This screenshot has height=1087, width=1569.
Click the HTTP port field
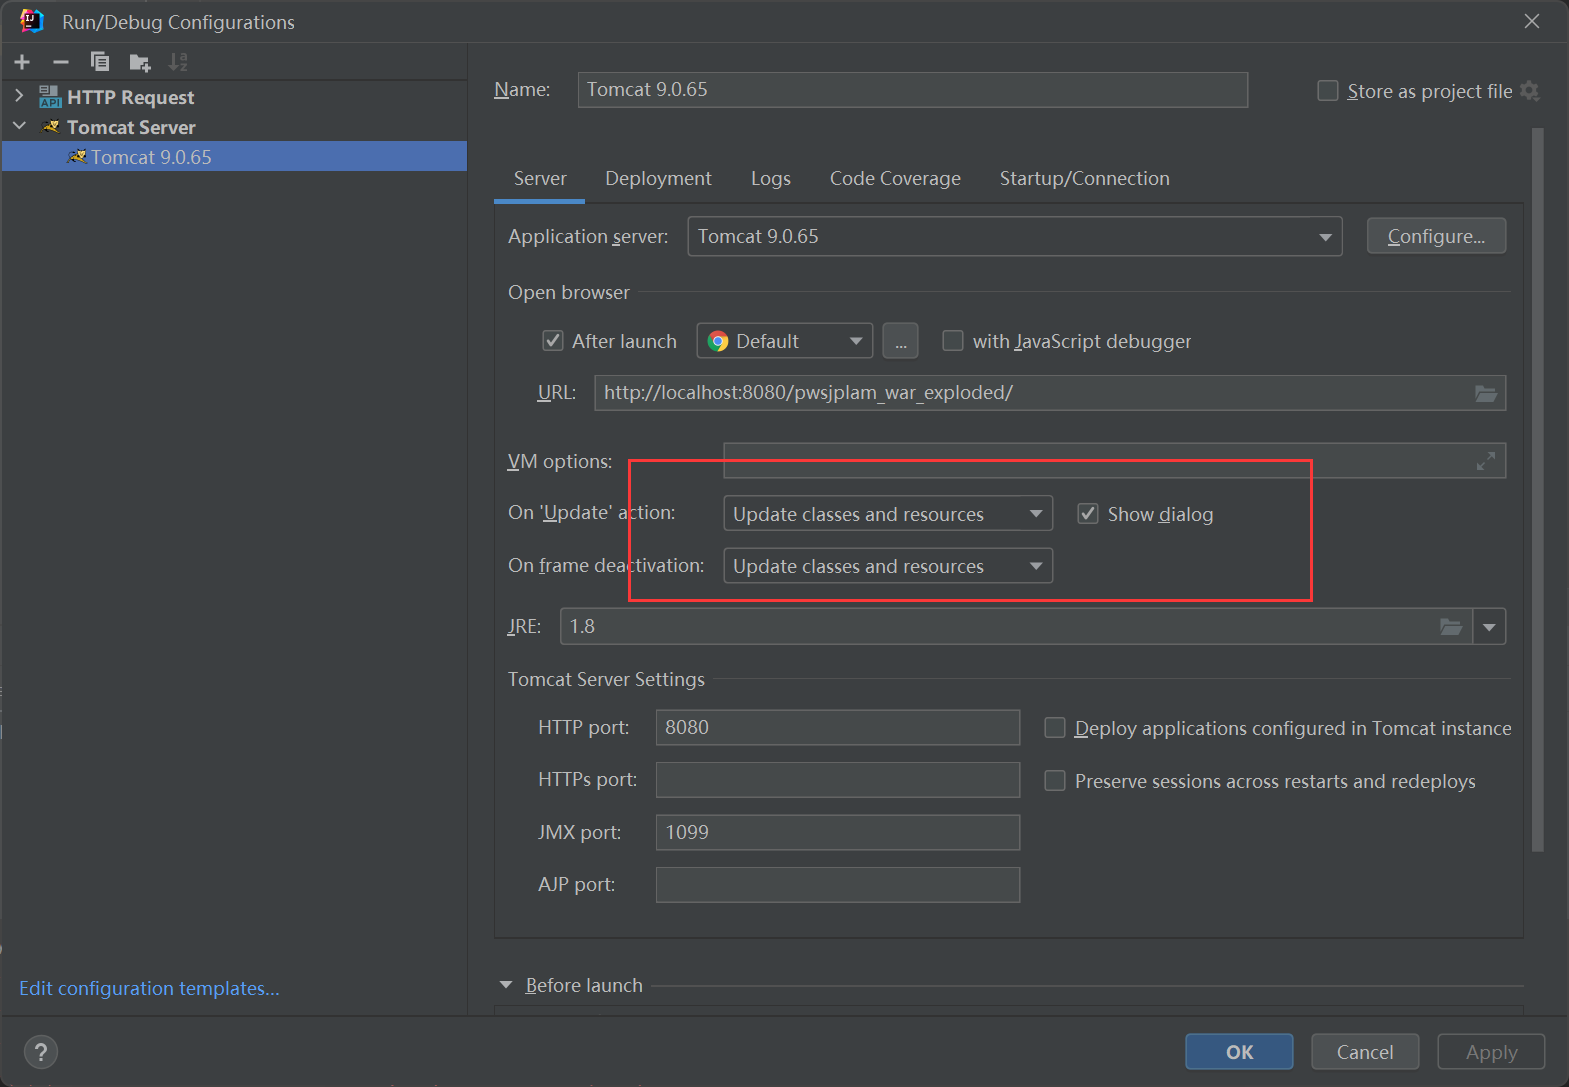(x=838, y=728)
